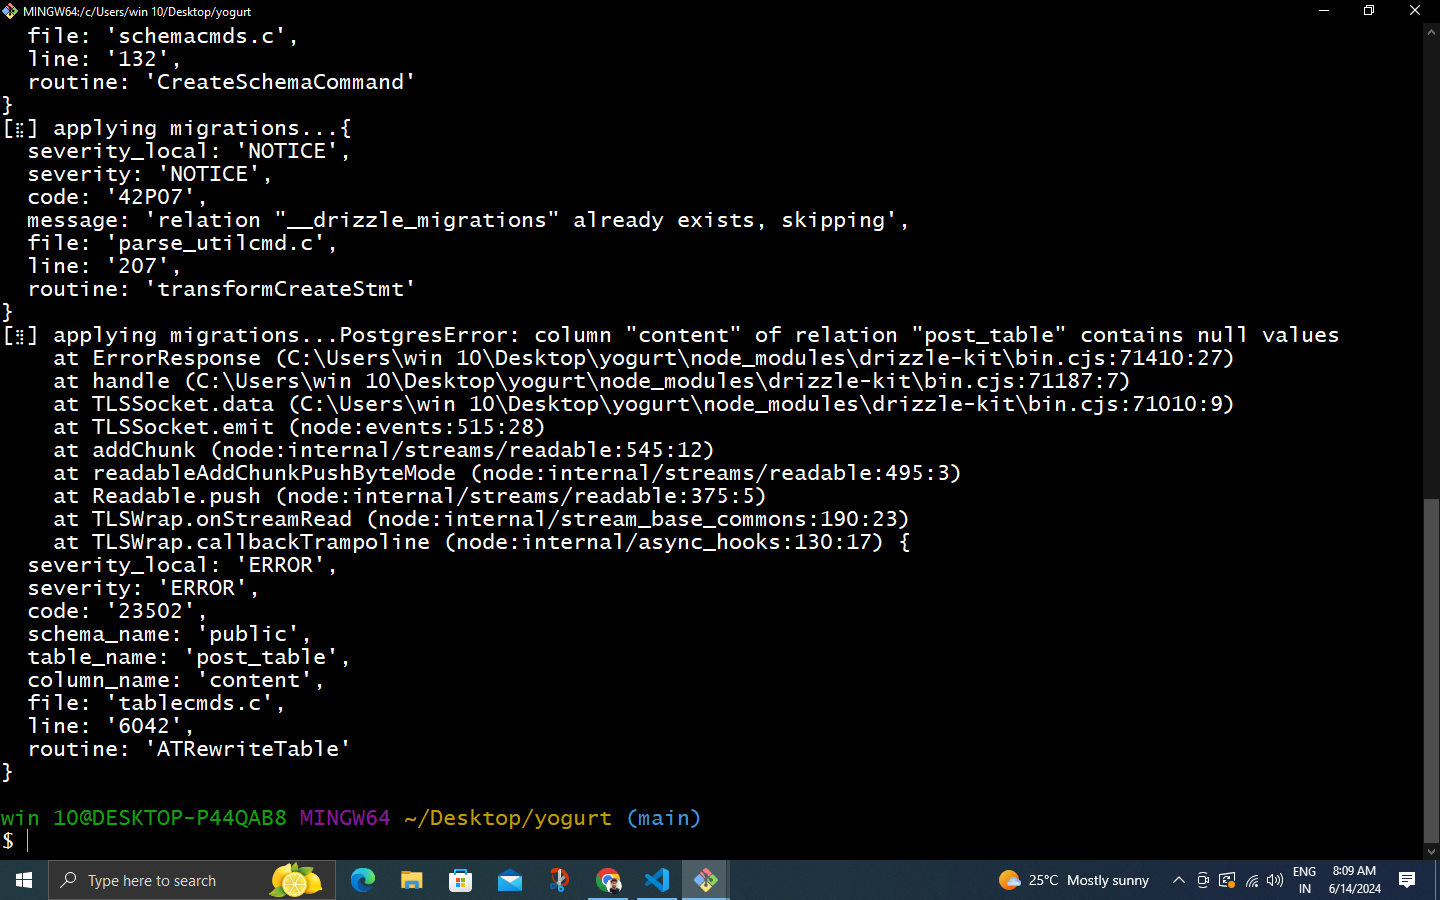Viewport: 1440px width, 900px height.
Task: Launch Microsoft Edge from the taskbar
Action: [362, 880]
